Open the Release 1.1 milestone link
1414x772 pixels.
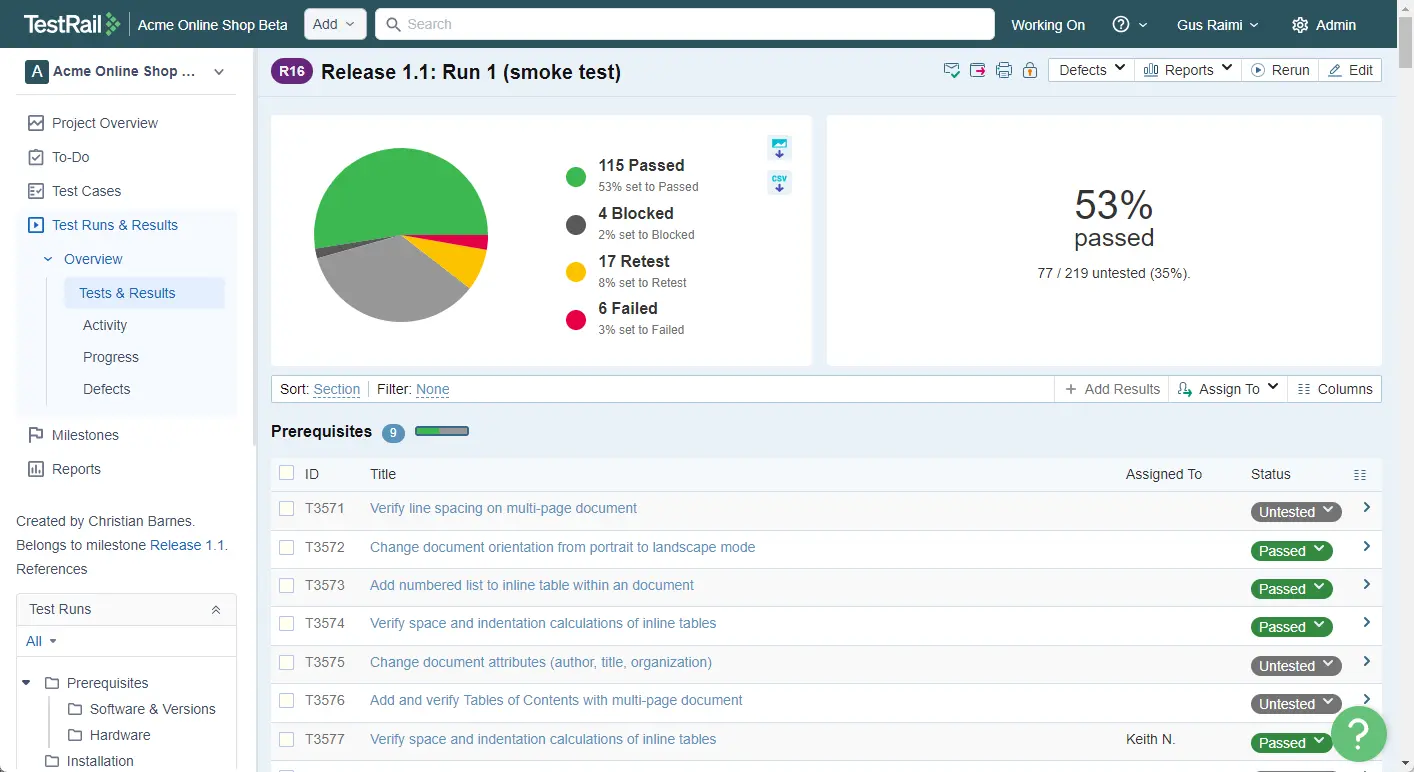point(187,545)
